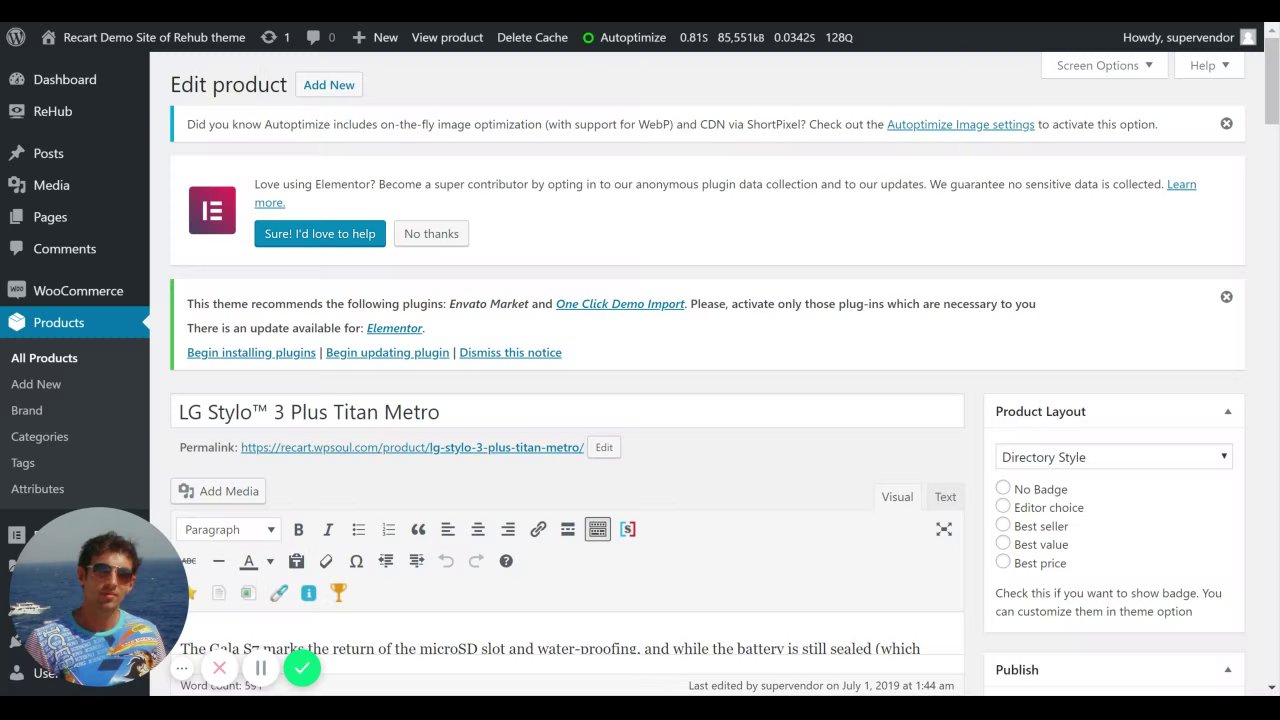Click the undo arrow in editor toolbar
The height and width of the screenshot is (720, 1280).
446,561
